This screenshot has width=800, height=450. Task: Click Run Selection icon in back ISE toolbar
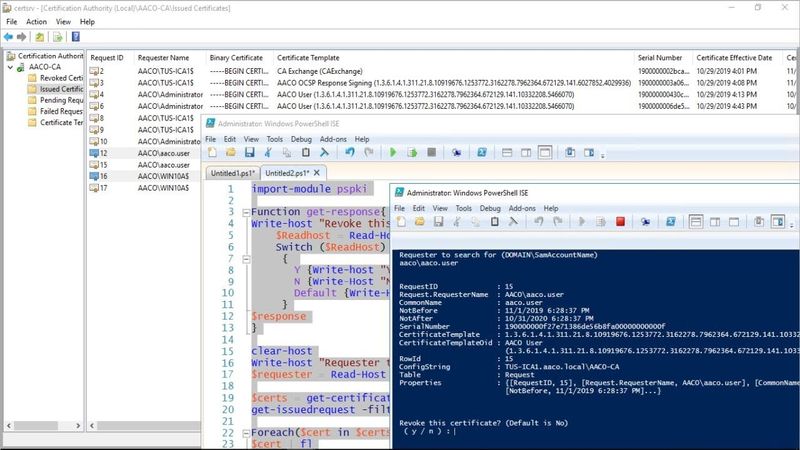pyautogui.click(x=412, y=153)
